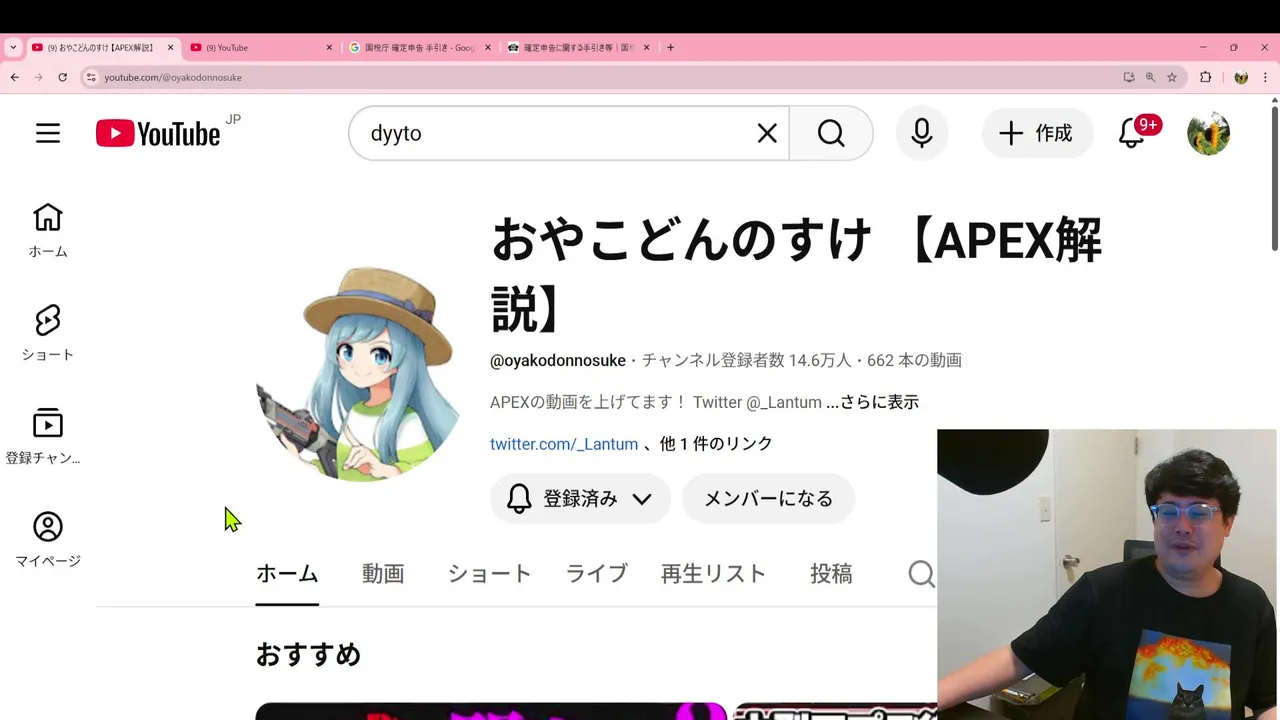
Task: Click the browser forward arrow
Action: [38, 77]
